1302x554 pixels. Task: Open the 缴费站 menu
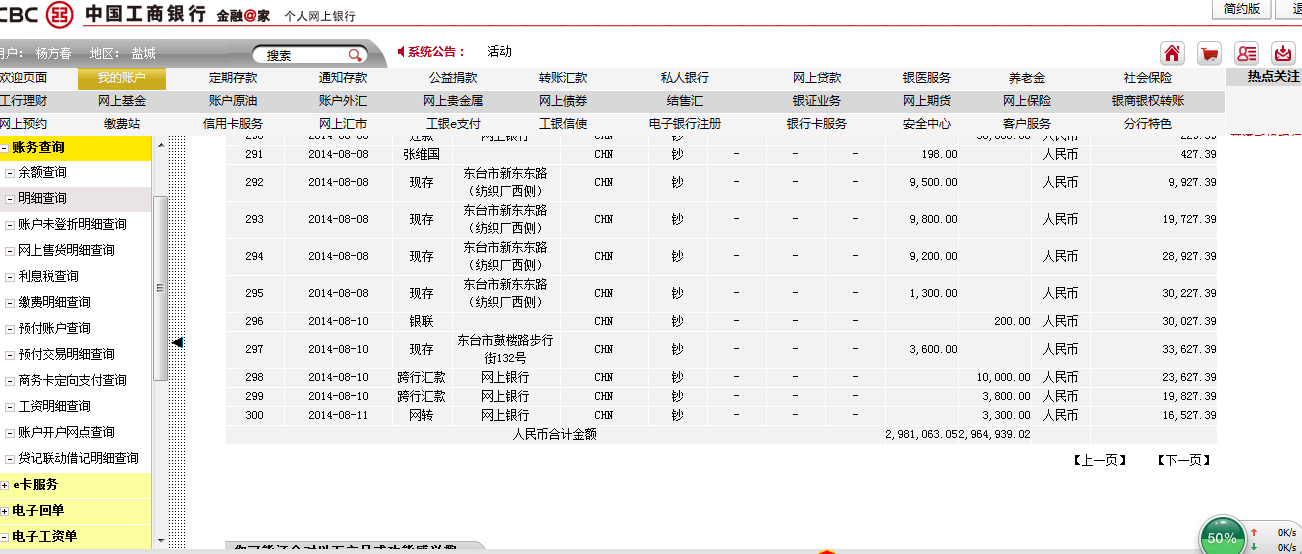tap(122, 124)
